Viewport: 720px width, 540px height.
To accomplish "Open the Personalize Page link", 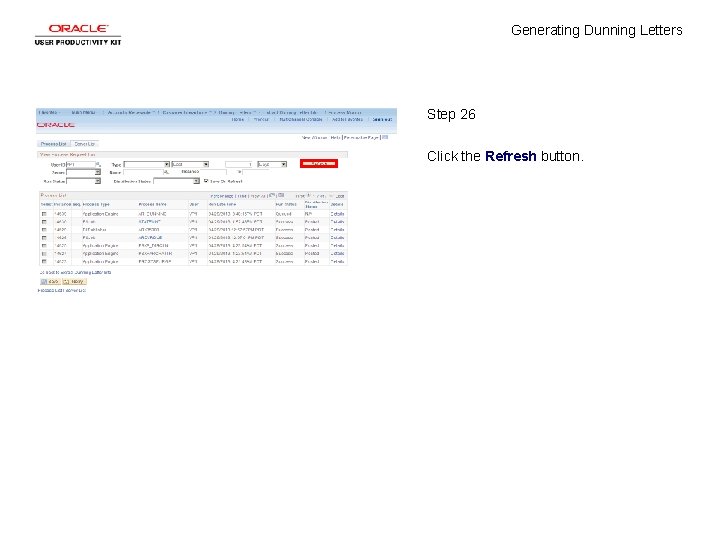I will click(x=361, y=138).
